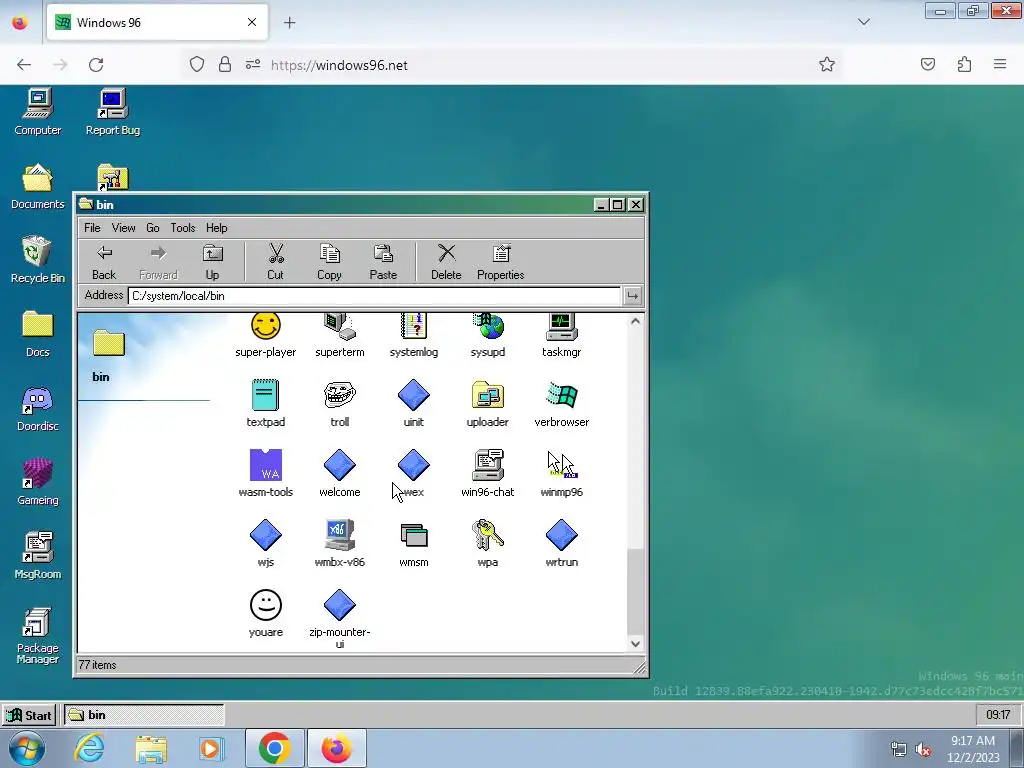The image size is (1024, 768).
Task: Select the youare smiley icon
Action: pos(266,605)
